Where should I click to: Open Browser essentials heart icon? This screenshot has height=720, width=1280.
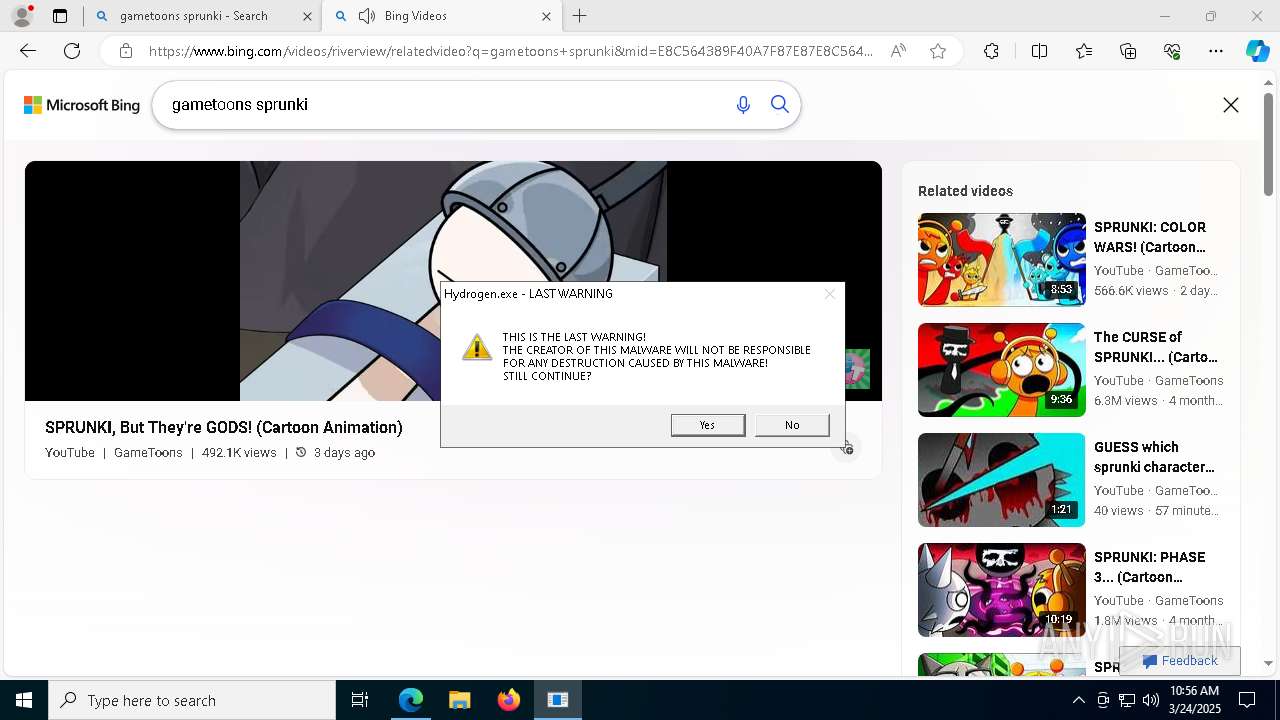[x=1172, y=51]
